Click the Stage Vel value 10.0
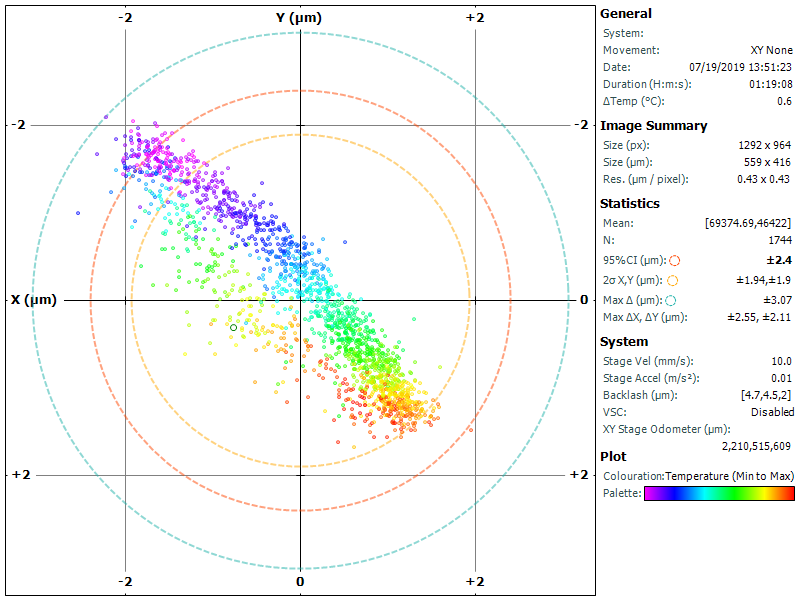Screen dimensions: 800x600 coord(781,361)
